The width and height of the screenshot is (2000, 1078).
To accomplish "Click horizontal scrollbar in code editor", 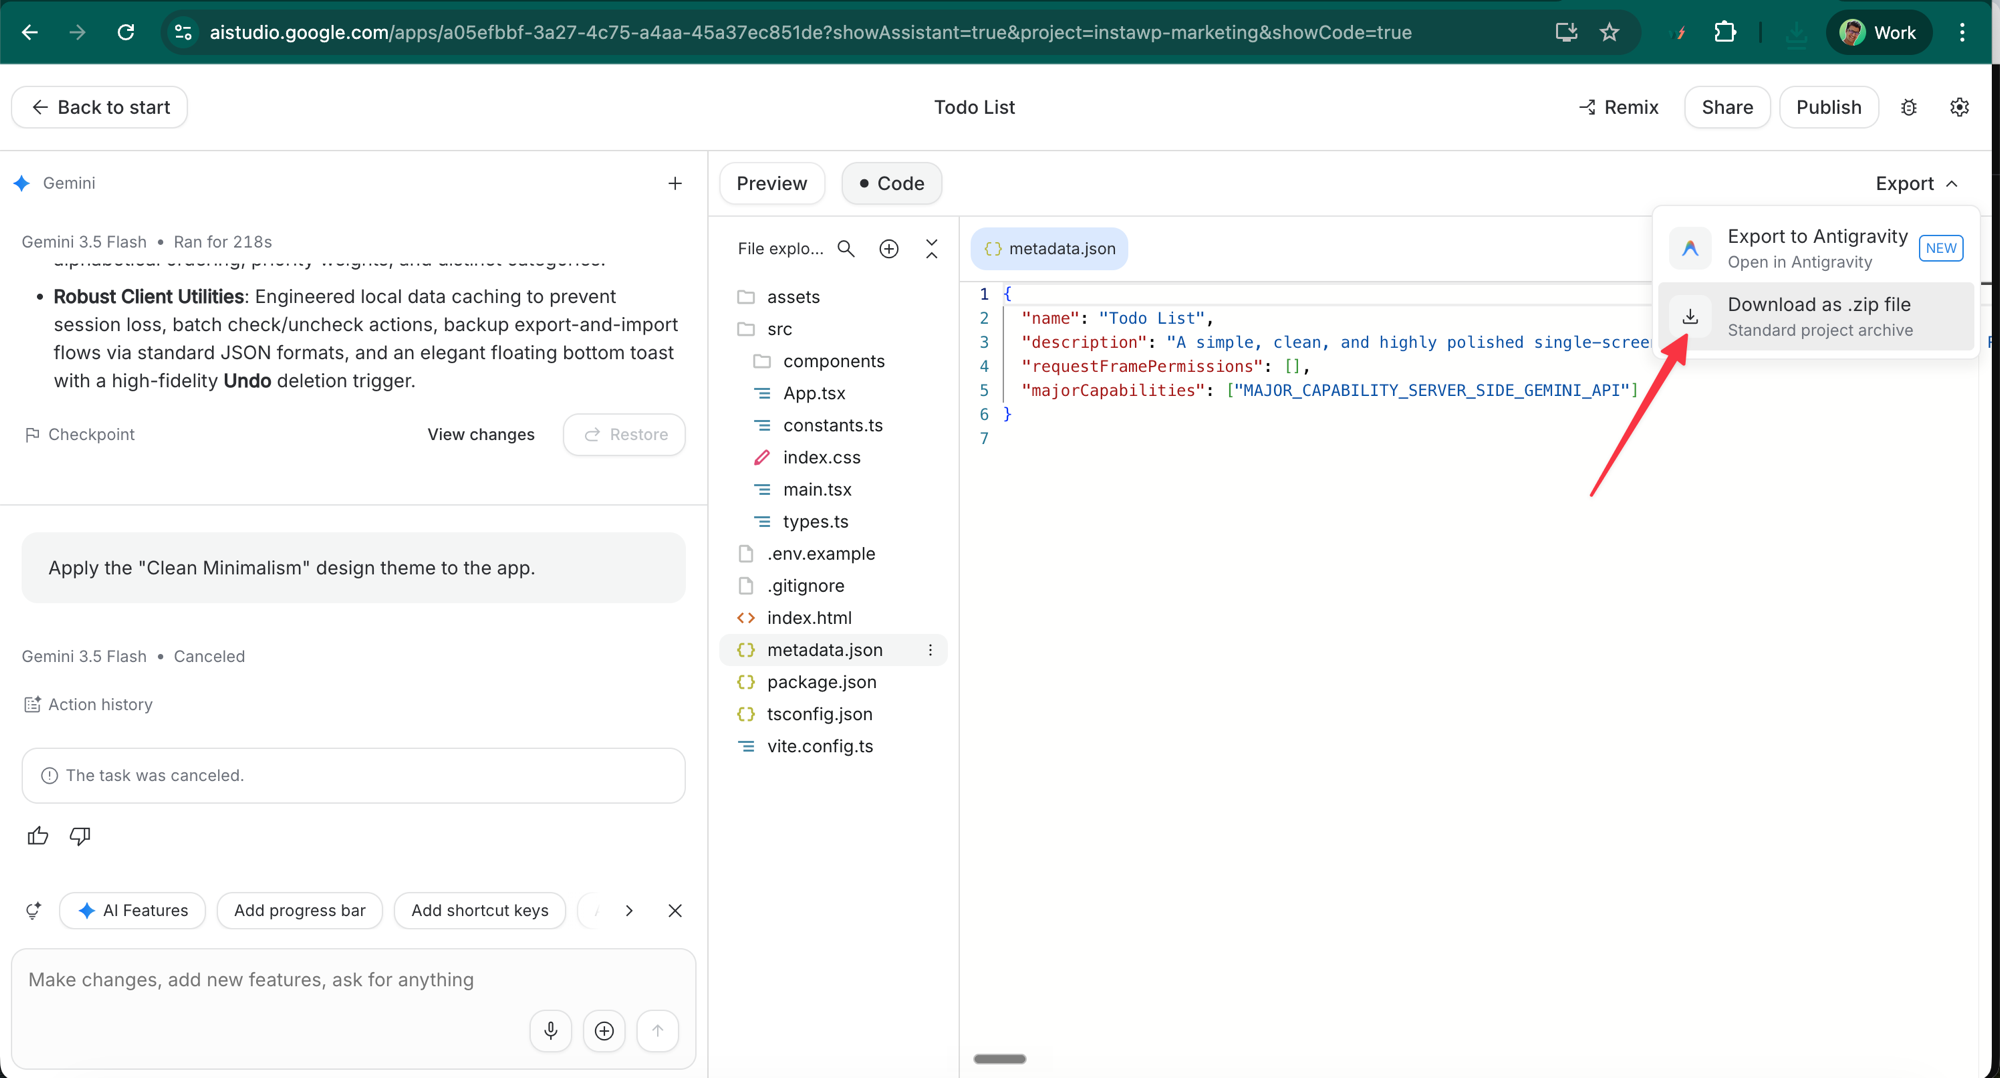I will (1000, 1059).
